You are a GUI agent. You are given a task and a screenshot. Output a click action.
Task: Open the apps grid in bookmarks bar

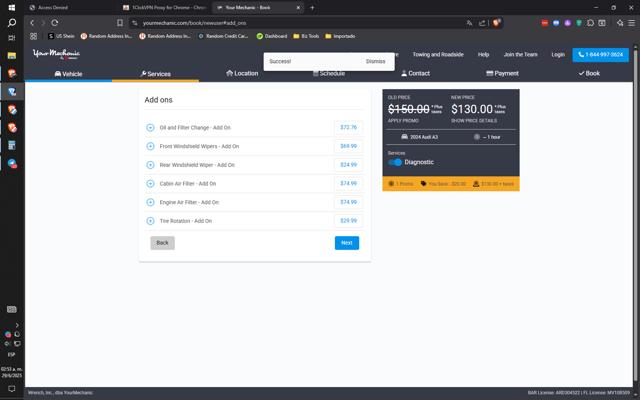(33, 36)
